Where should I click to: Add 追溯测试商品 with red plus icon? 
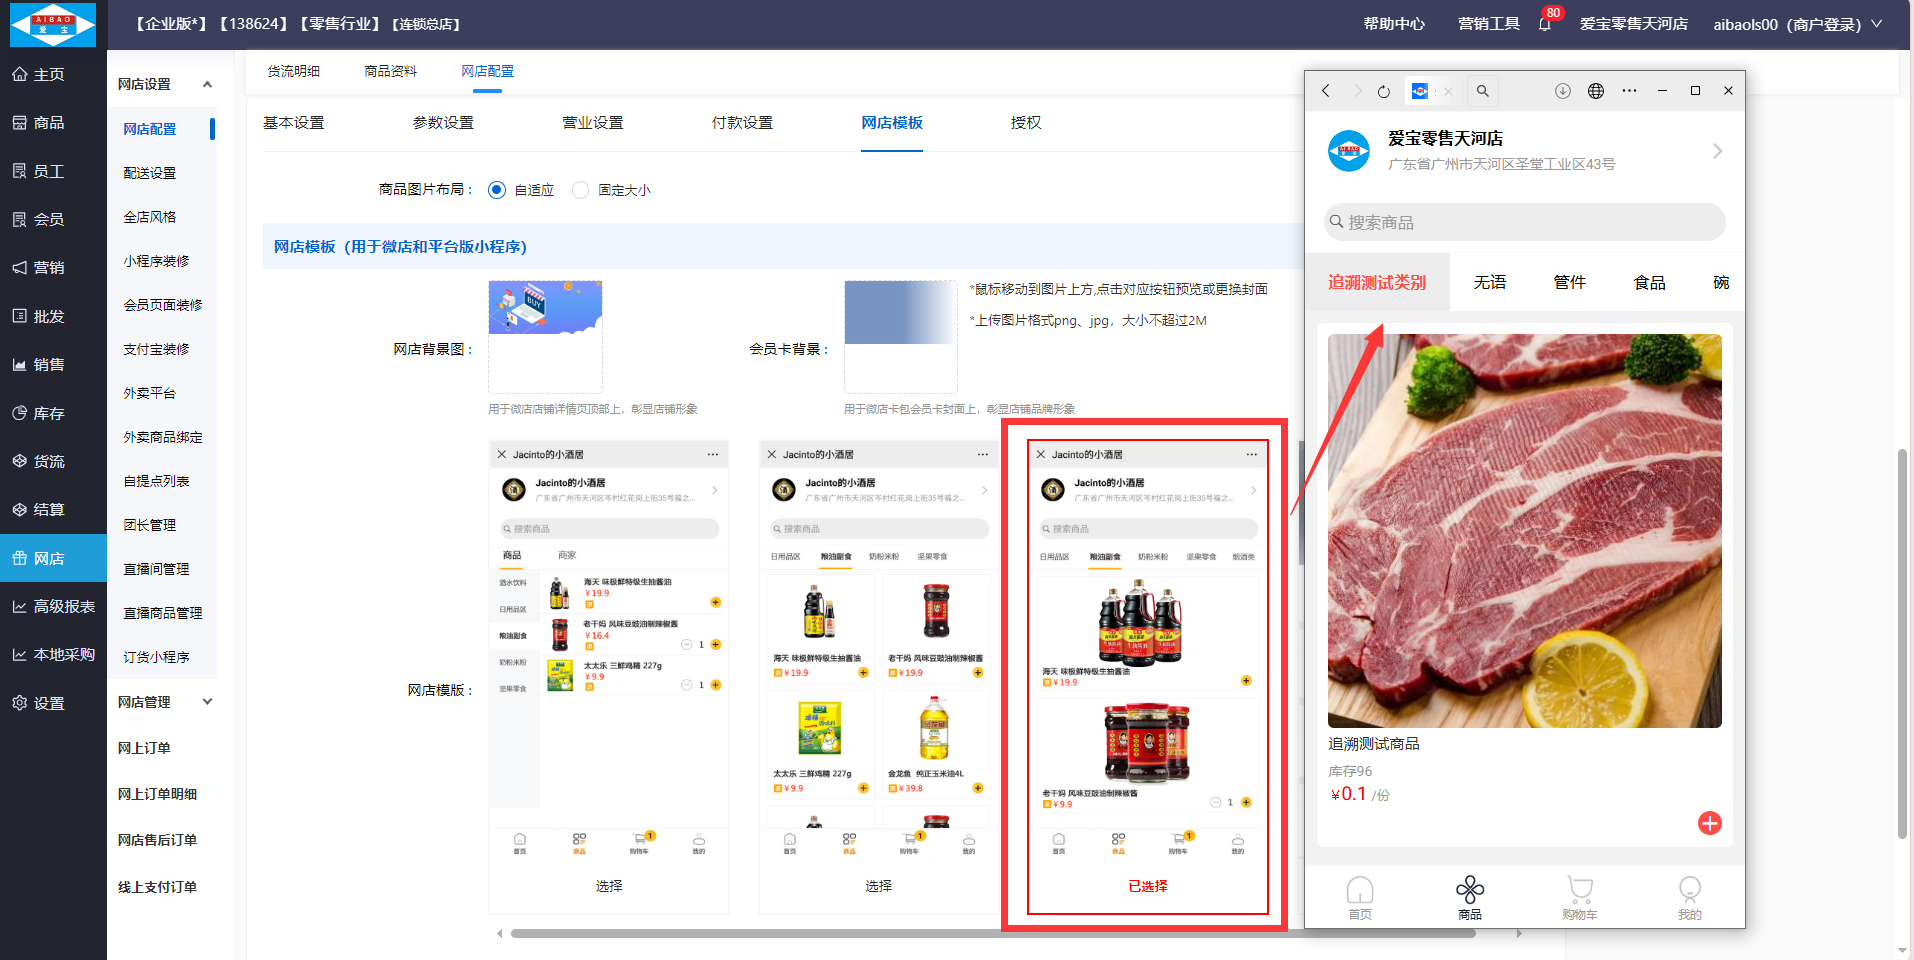click(1709, 823)
